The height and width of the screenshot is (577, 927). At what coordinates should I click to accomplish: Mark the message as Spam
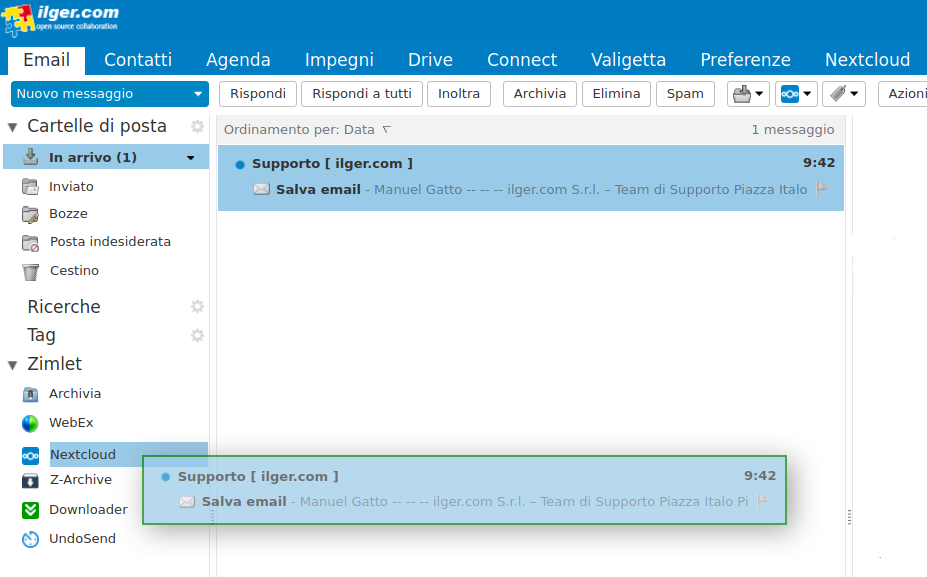click(x=685, y=94)
